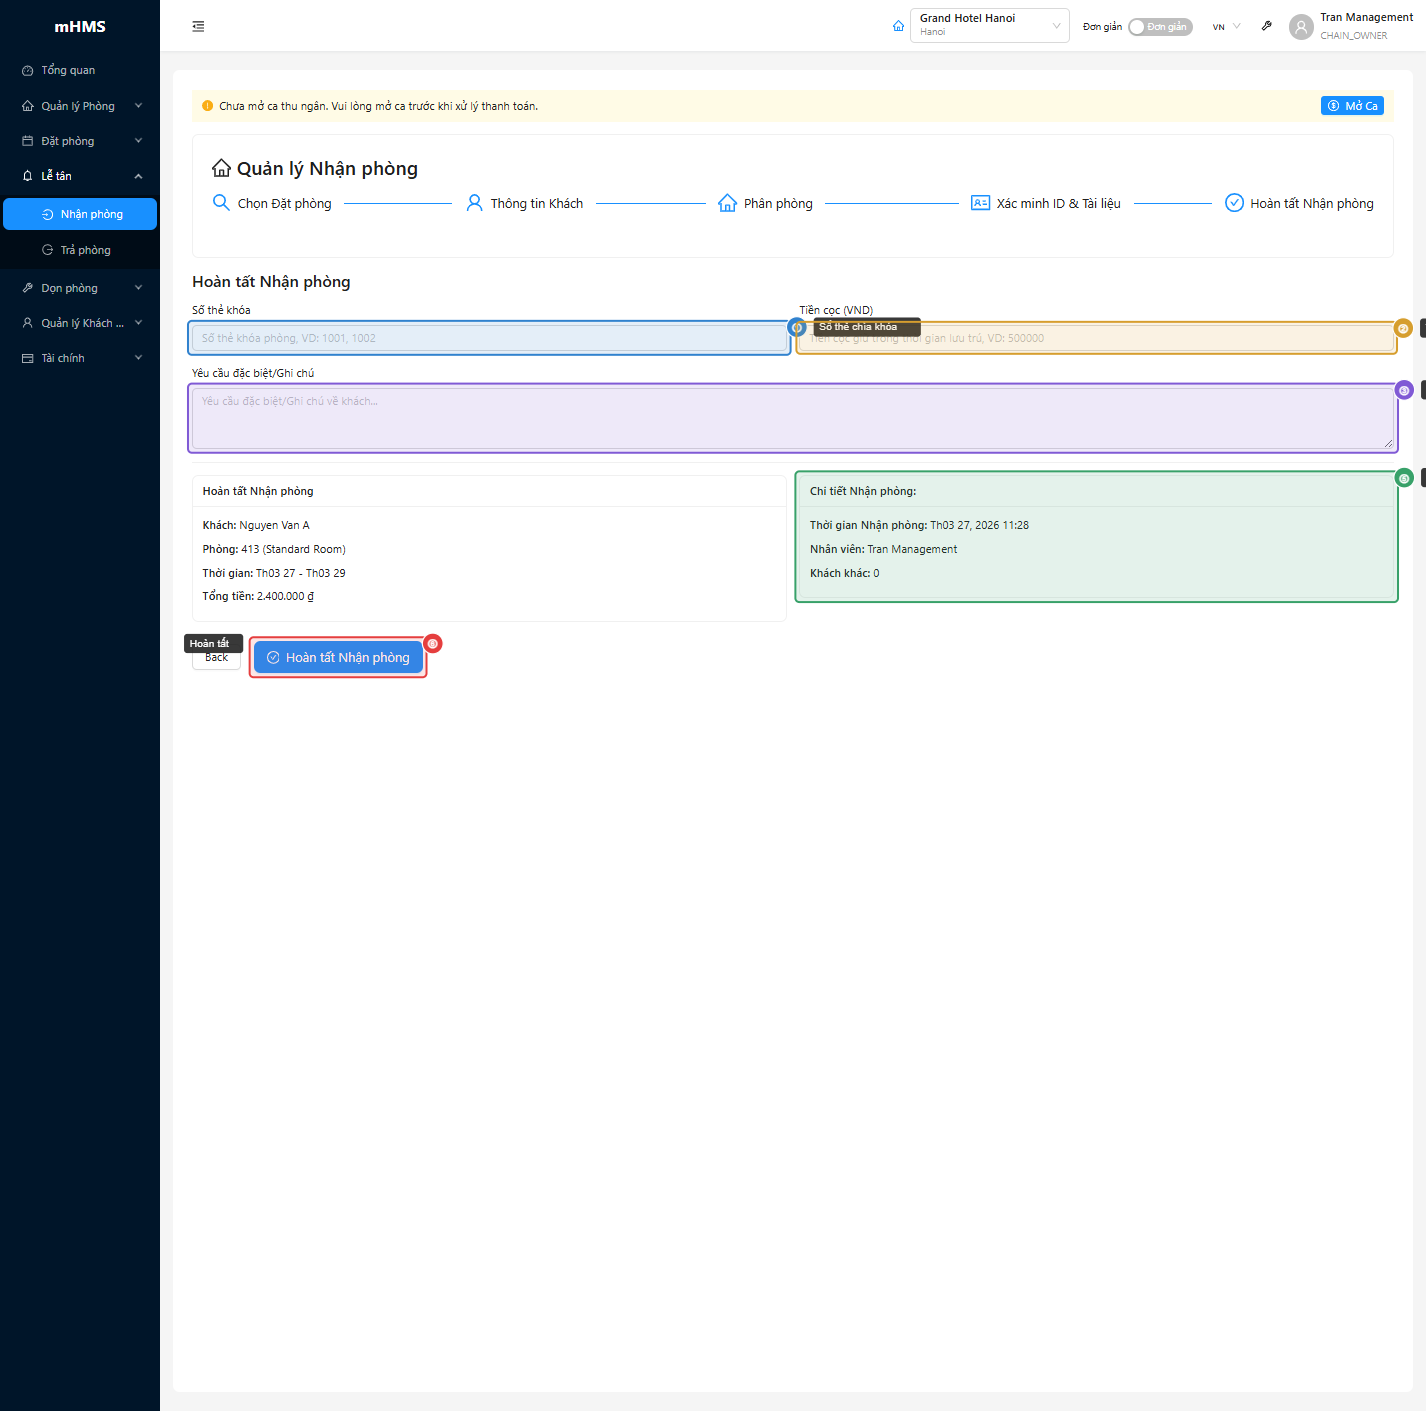This screenshot has height=1411, width=1426.
Task: Click the Đặt phòng calendar icon
Action: coord(27,140)
